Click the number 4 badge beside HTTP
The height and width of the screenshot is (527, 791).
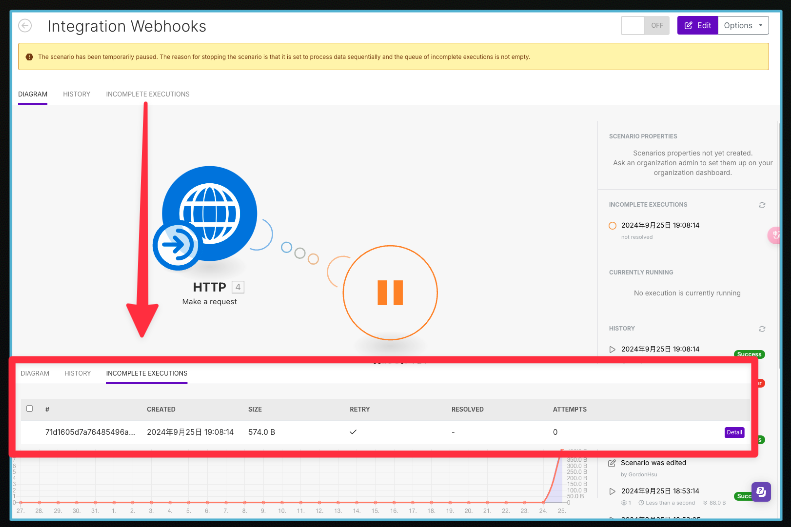[238, 287]
